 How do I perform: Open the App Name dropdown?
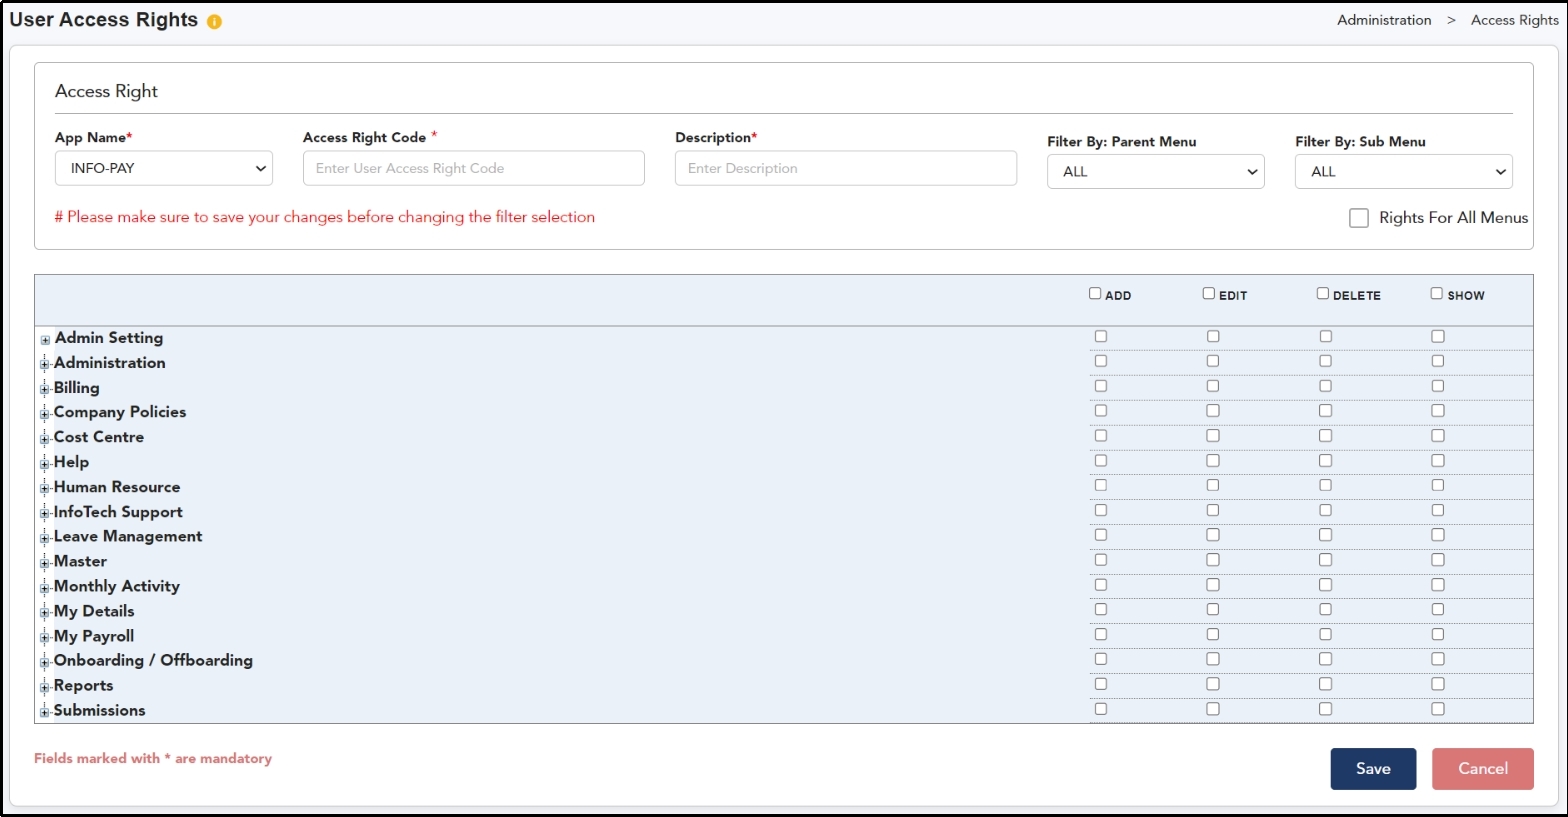[x=163, y=168]
